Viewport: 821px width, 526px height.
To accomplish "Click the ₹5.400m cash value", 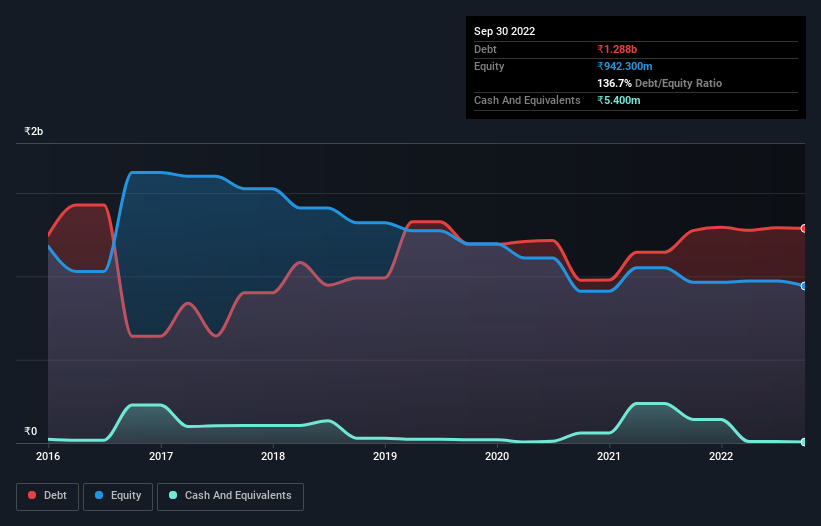I will click(618, 100).
